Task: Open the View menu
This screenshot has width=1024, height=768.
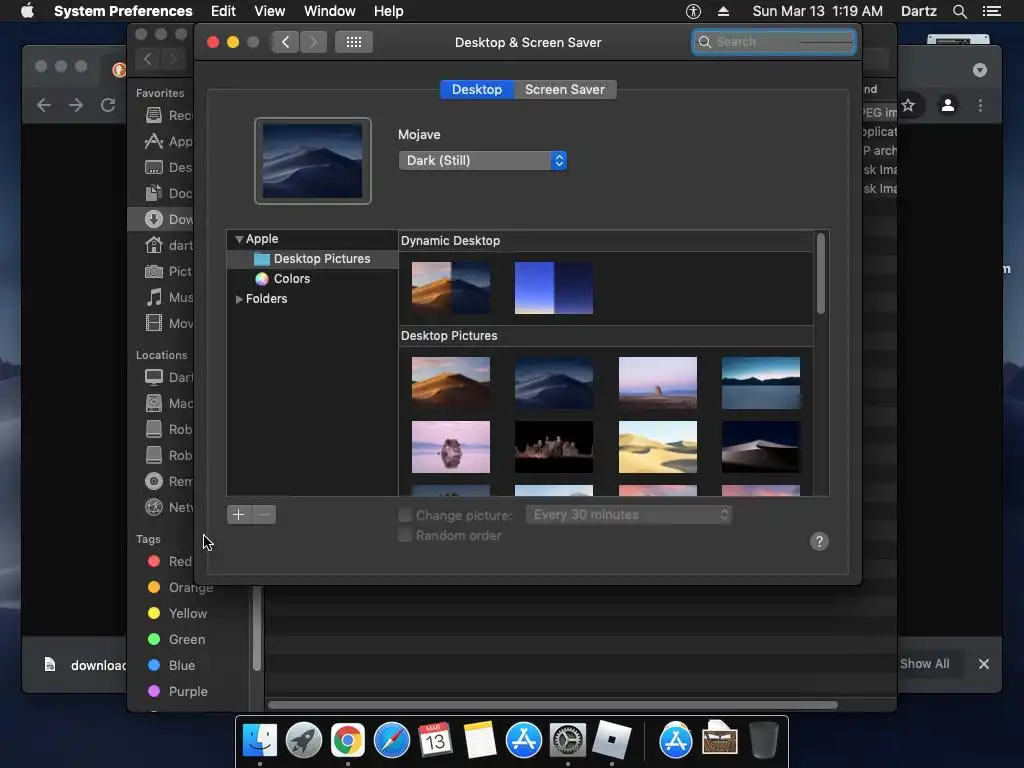Action: (x=270, y=11)
